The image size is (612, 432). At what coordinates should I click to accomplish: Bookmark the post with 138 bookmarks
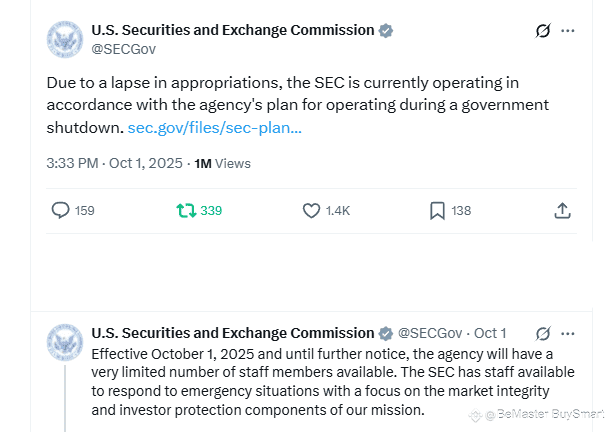tap(437, 210)
